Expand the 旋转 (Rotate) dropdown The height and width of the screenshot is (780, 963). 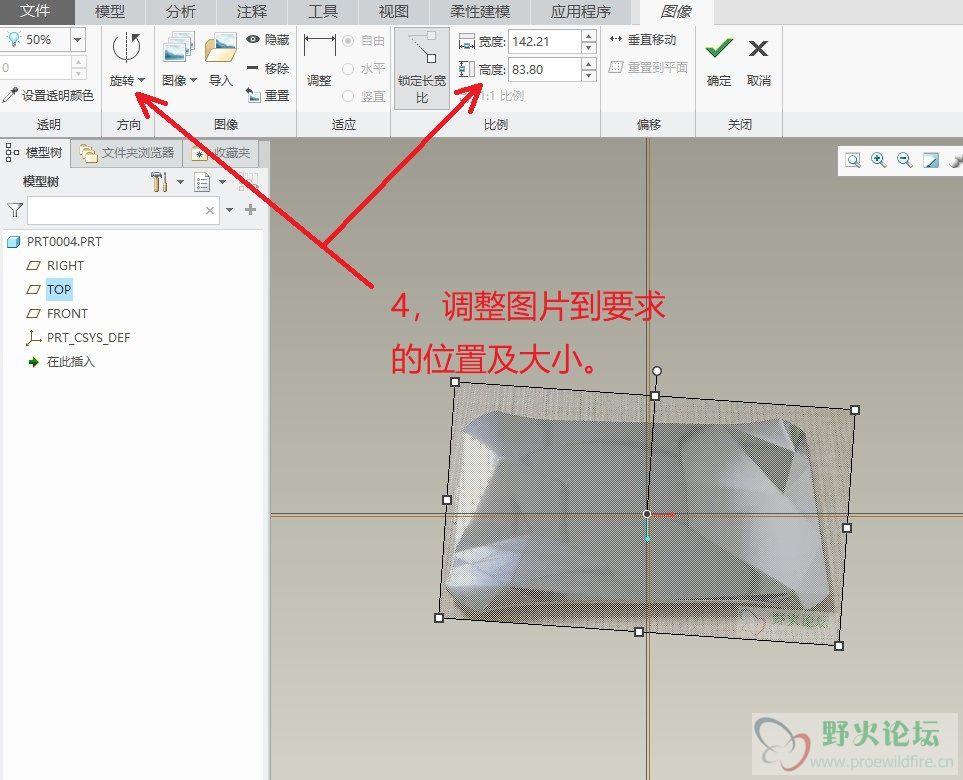click(128, 80)
